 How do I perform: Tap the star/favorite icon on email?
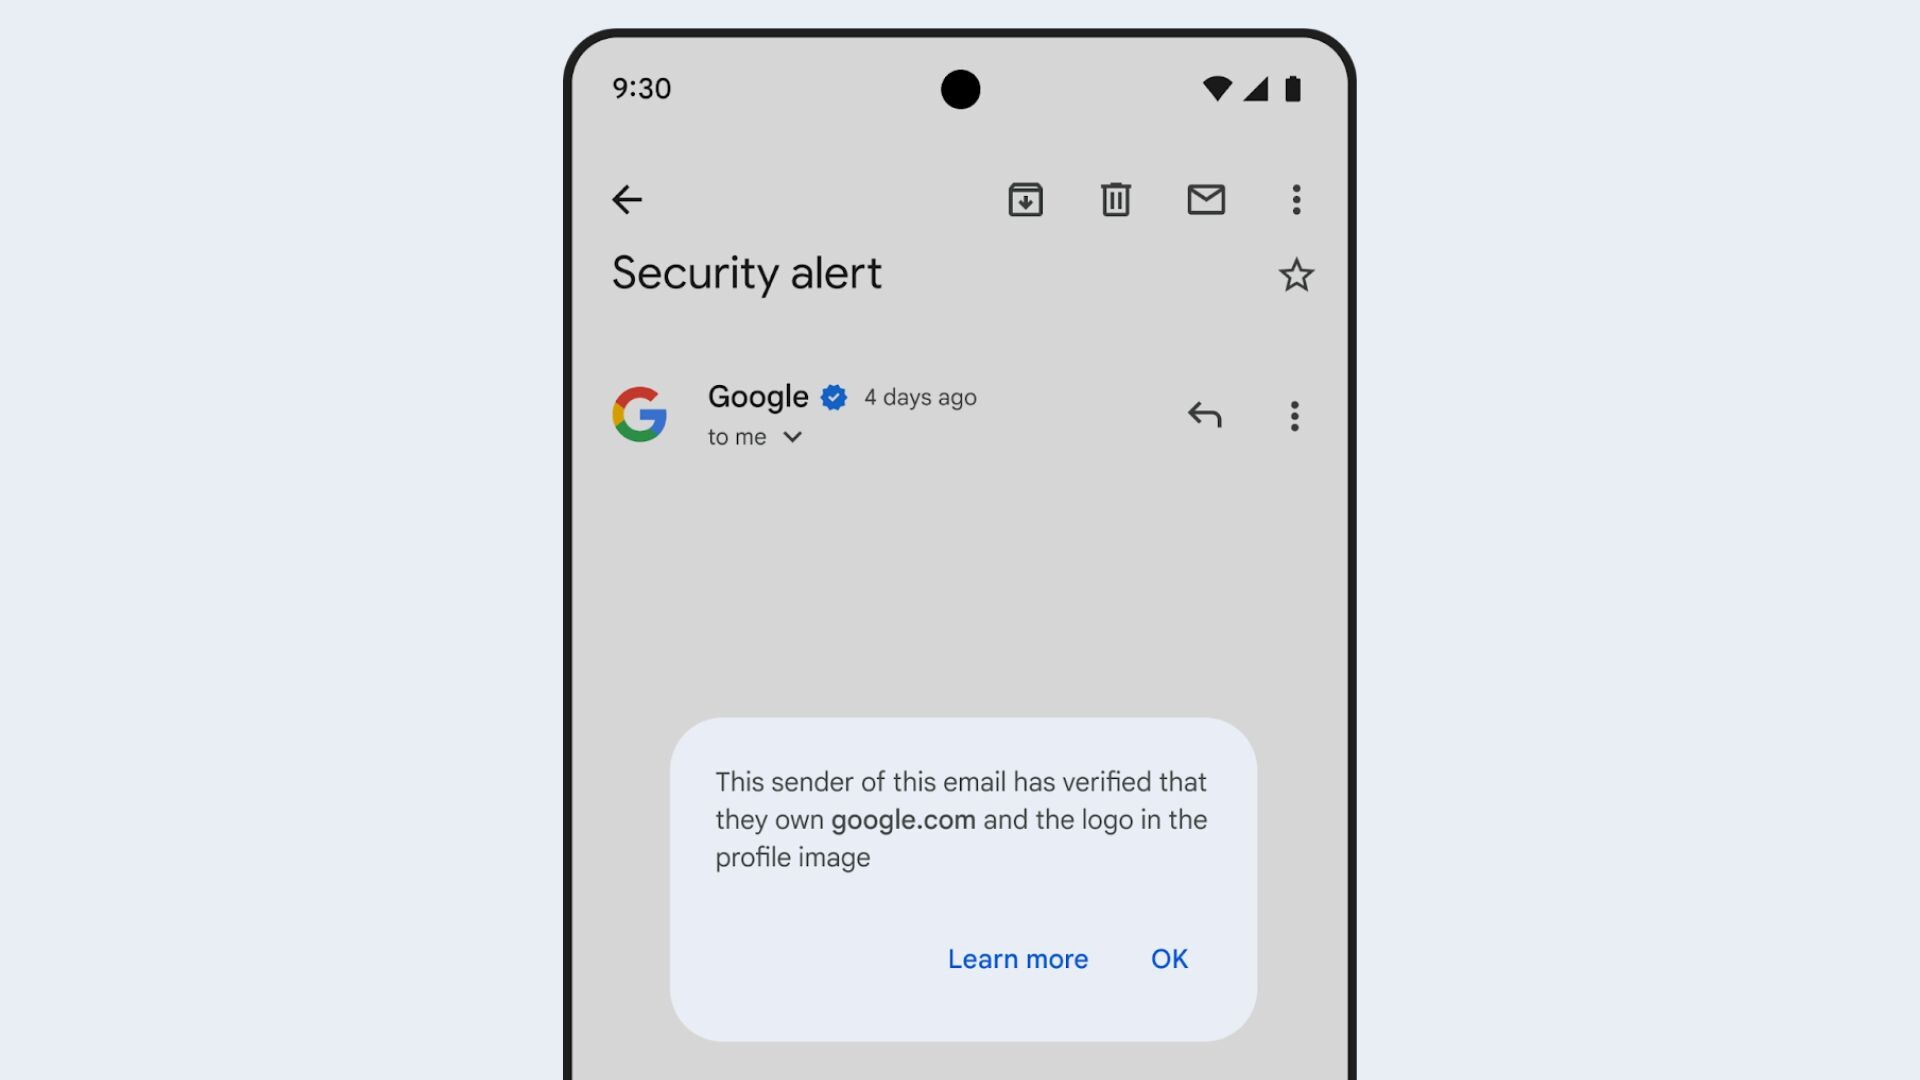(x=1298, y=274)
